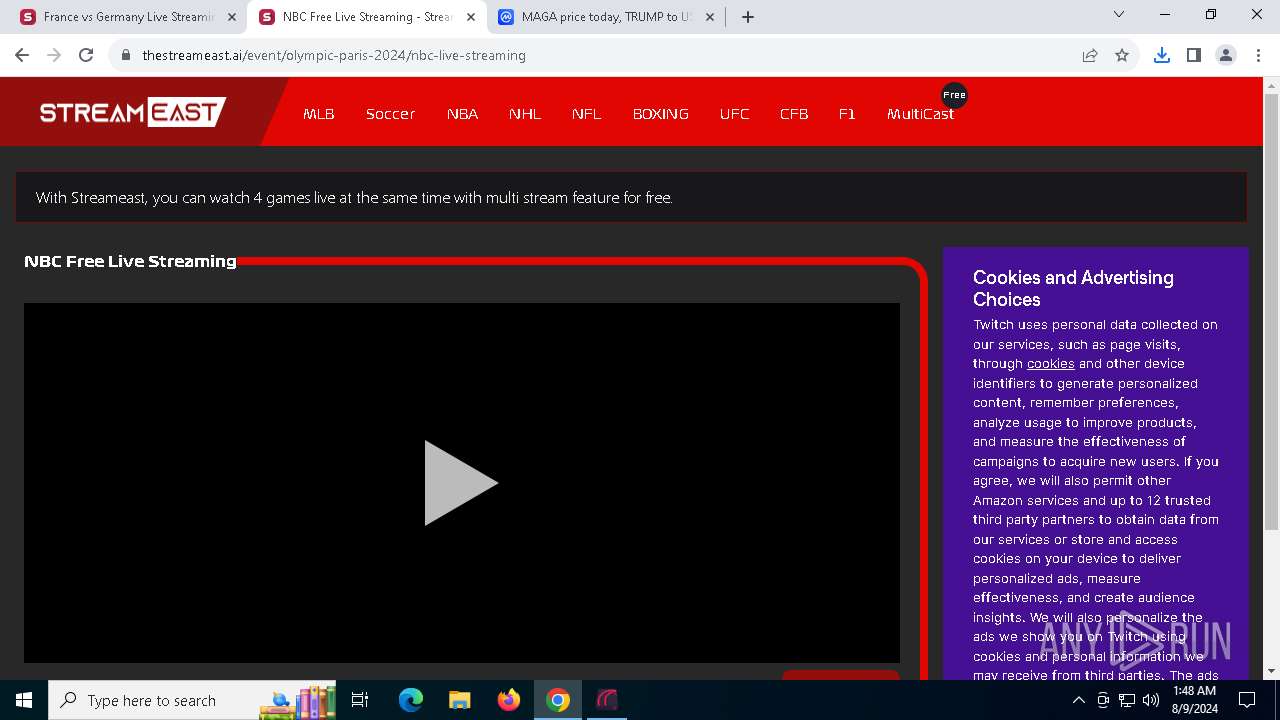Expand the tab search dropdown
This screenshot has width=1280, height=720.
1119,14
